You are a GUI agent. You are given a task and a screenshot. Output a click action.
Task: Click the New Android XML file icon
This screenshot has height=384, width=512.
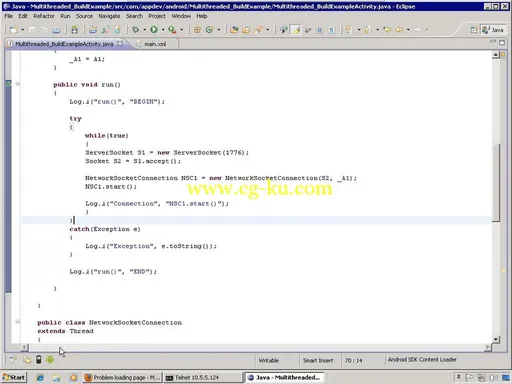[117, 30]
